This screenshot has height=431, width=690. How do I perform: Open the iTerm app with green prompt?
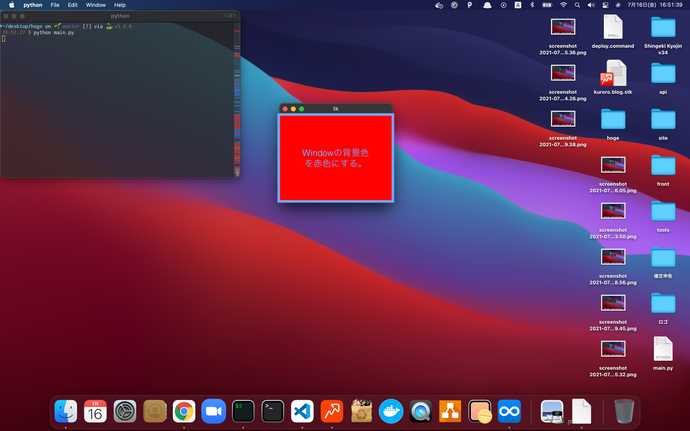[x=243, y=411]
